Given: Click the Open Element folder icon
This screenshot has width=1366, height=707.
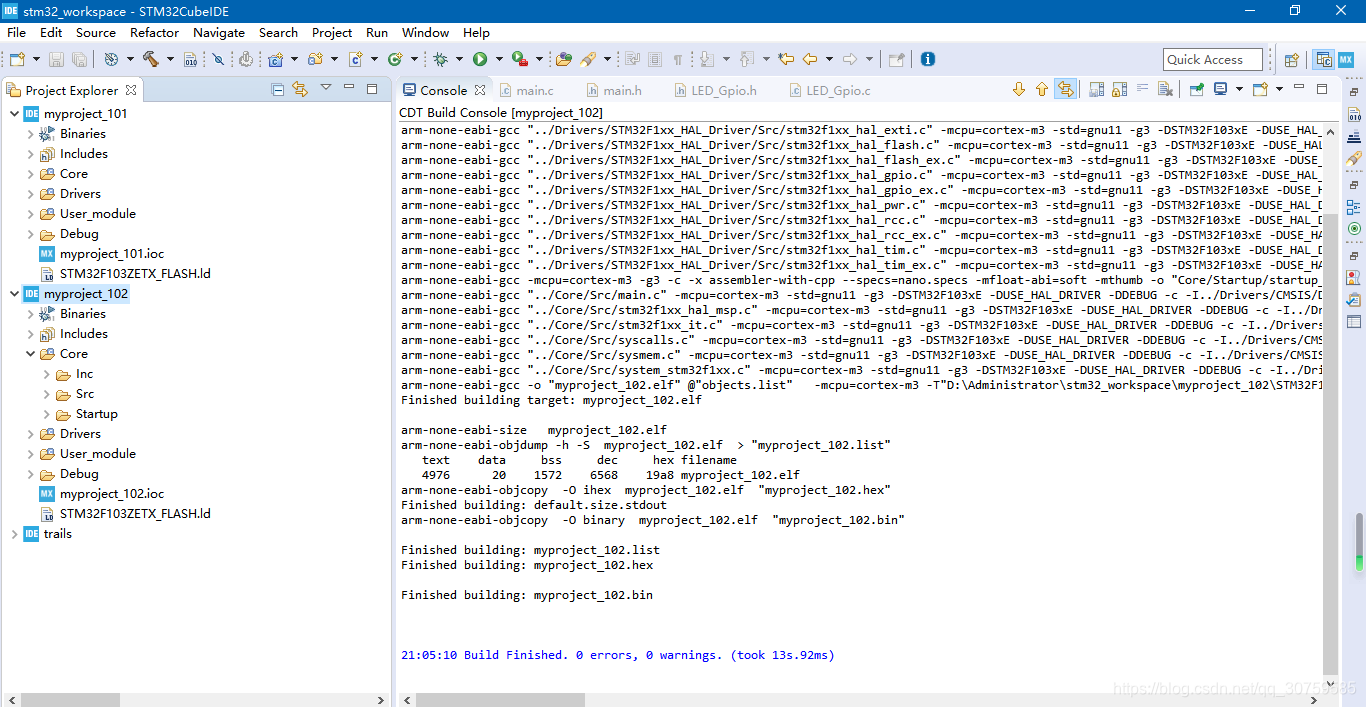Looking at the screenshot, I should [x=564, y=60].
